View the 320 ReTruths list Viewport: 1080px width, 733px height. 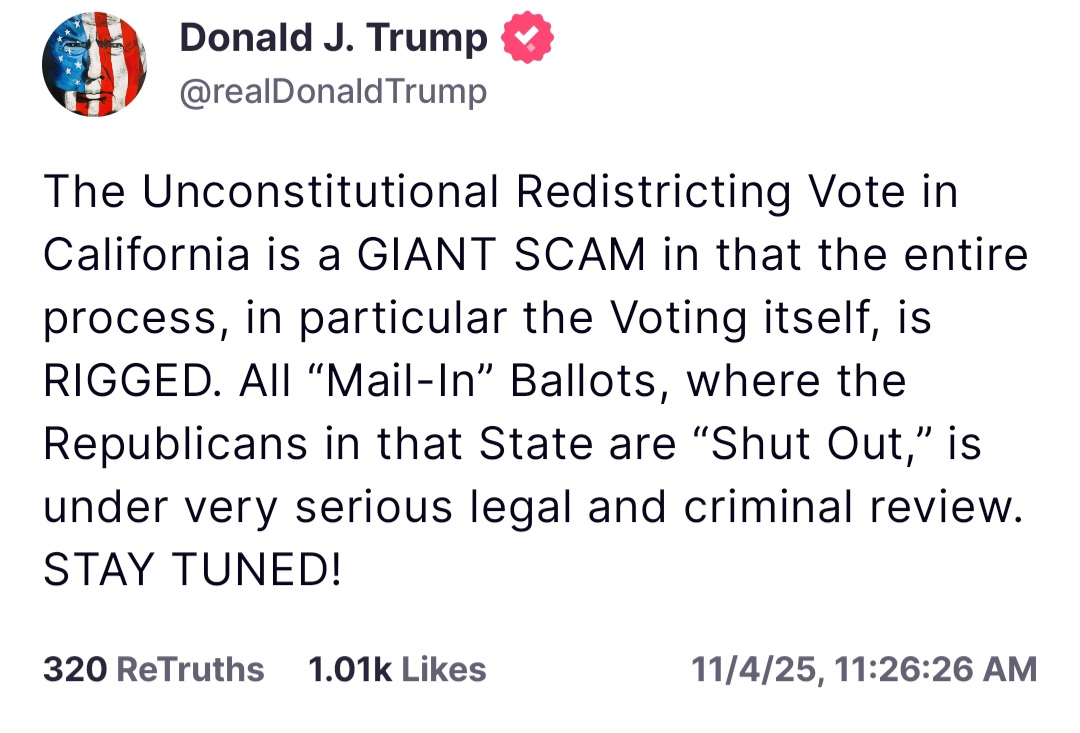[x=153, y=669]
